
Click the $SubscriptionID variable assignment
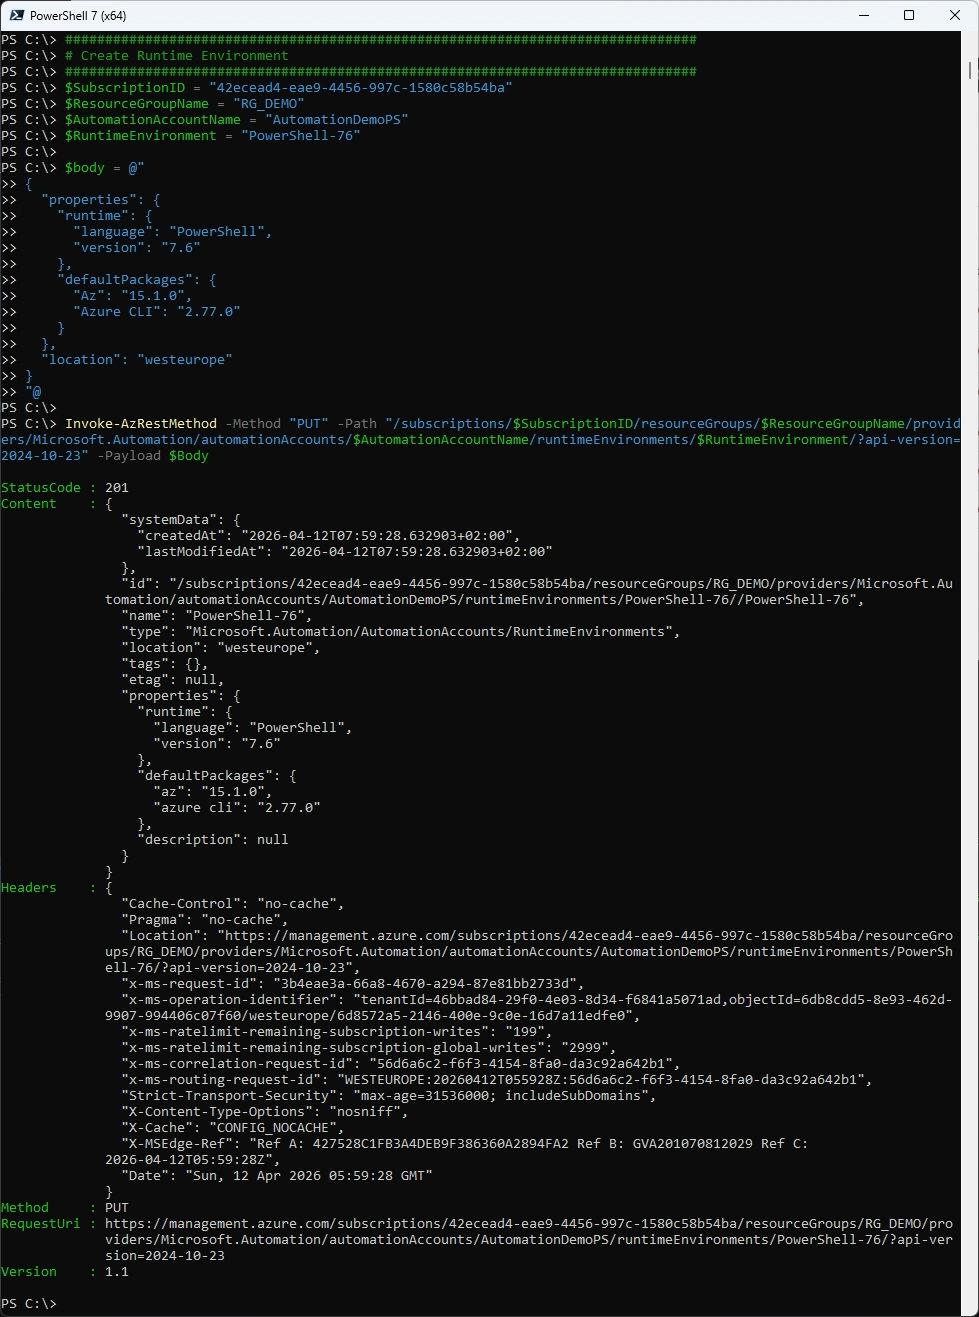(125, 88)
